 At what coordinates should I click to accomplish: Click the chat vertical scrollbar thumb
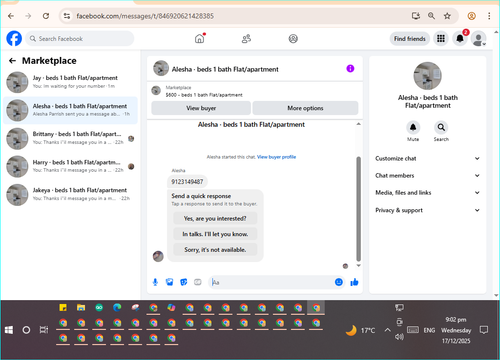pyautogui.click(x=359, y=209)
